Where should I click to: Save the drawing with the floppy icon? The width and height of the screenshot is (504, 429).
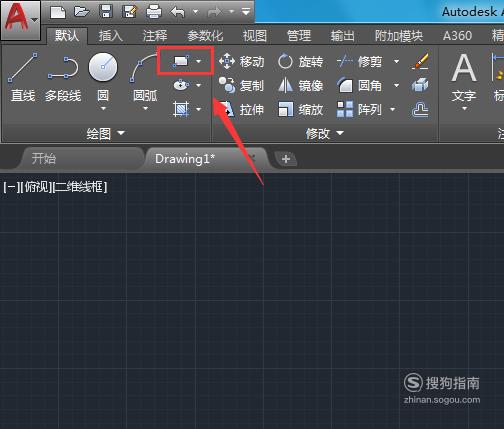pyautogui.click(x=106, y=12)
